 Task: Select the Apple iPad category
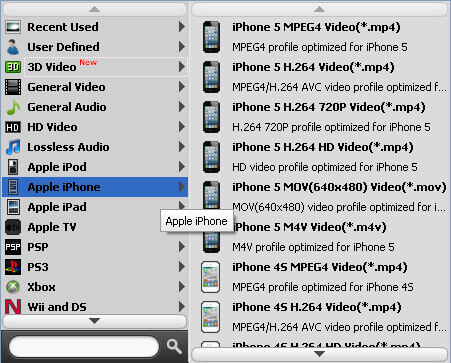pos(95,207)
